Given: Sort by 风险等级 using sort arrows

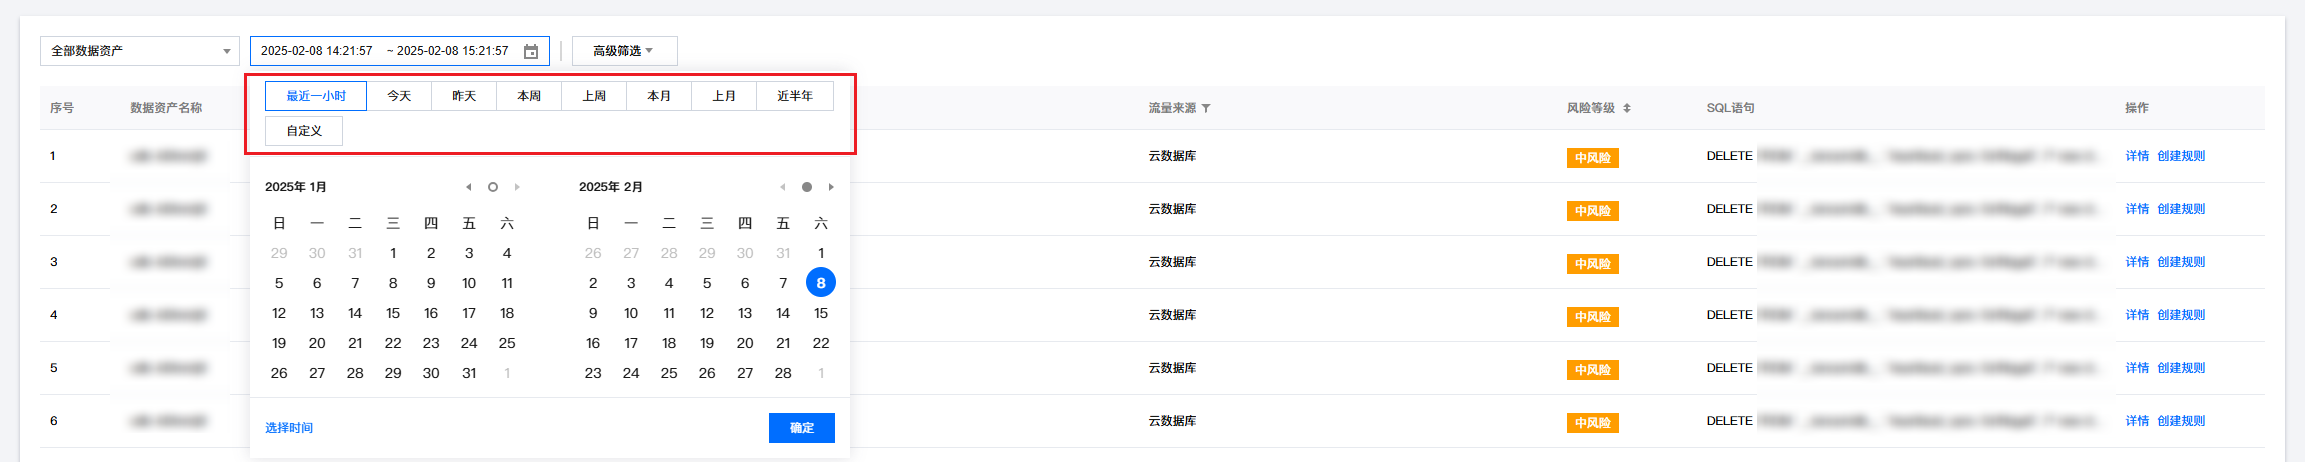Looking at the screenshot, I should click(x=1627, y=108).
